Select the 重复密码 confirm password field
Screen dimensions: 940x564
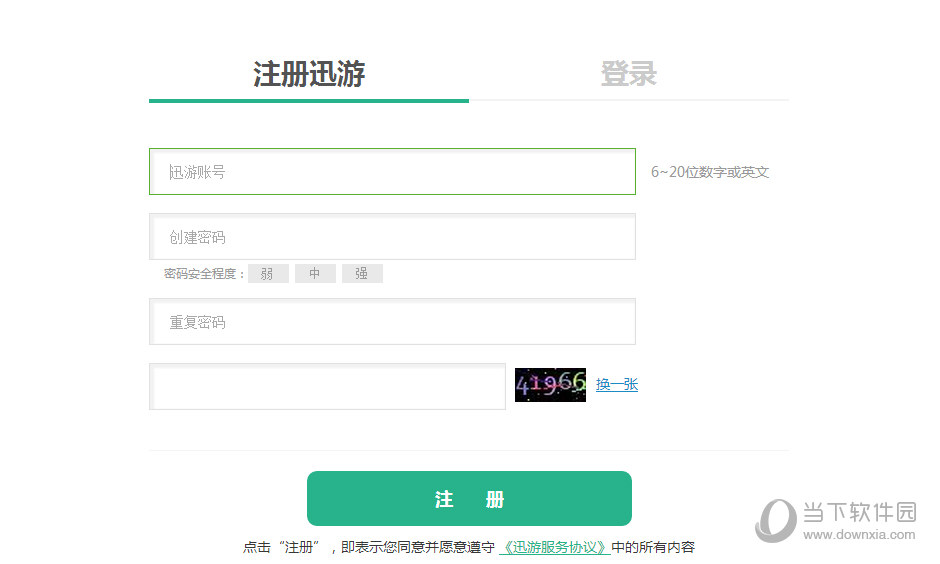[392, 322]
